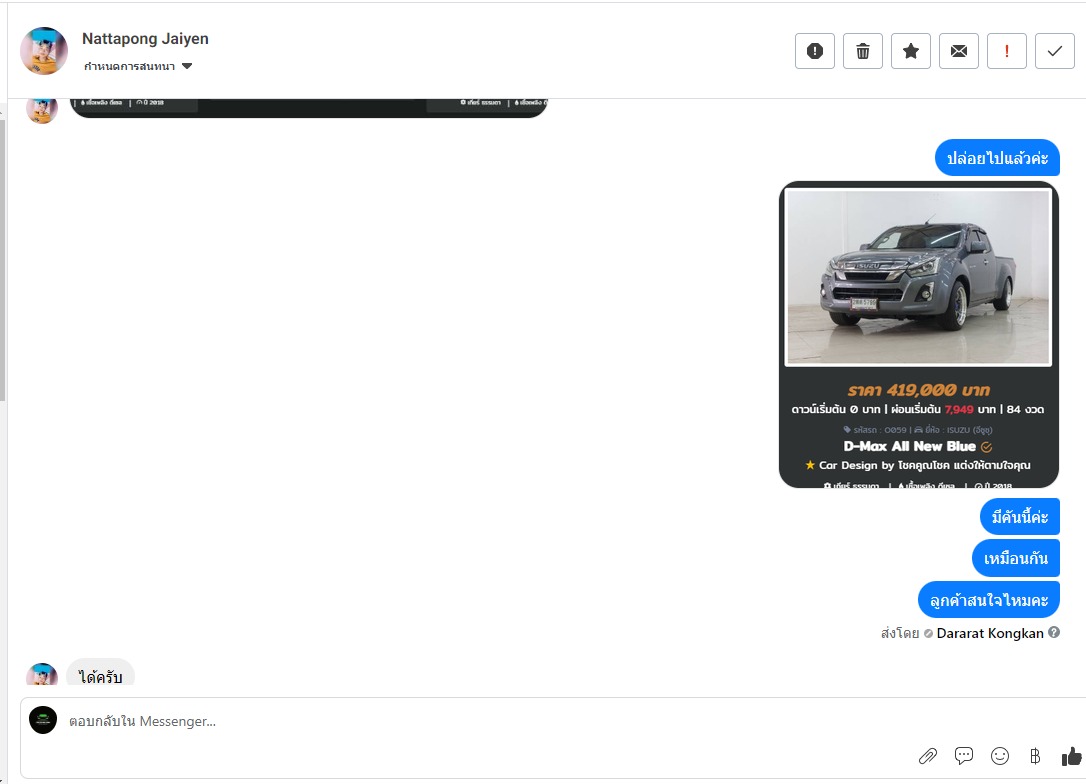1086x784 pixels.
Task: Click the partial dark car card at top
Action: point(309,107)
